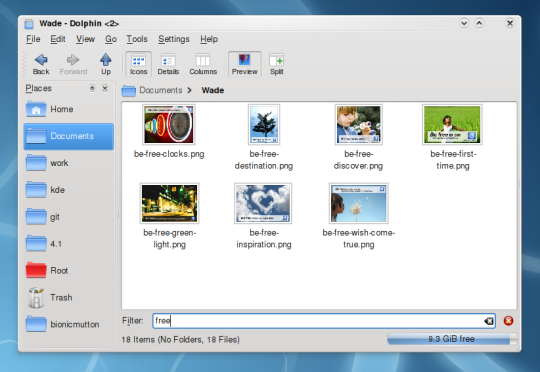Open the Settings menu
Screen dimensions: 540x372
174,39
